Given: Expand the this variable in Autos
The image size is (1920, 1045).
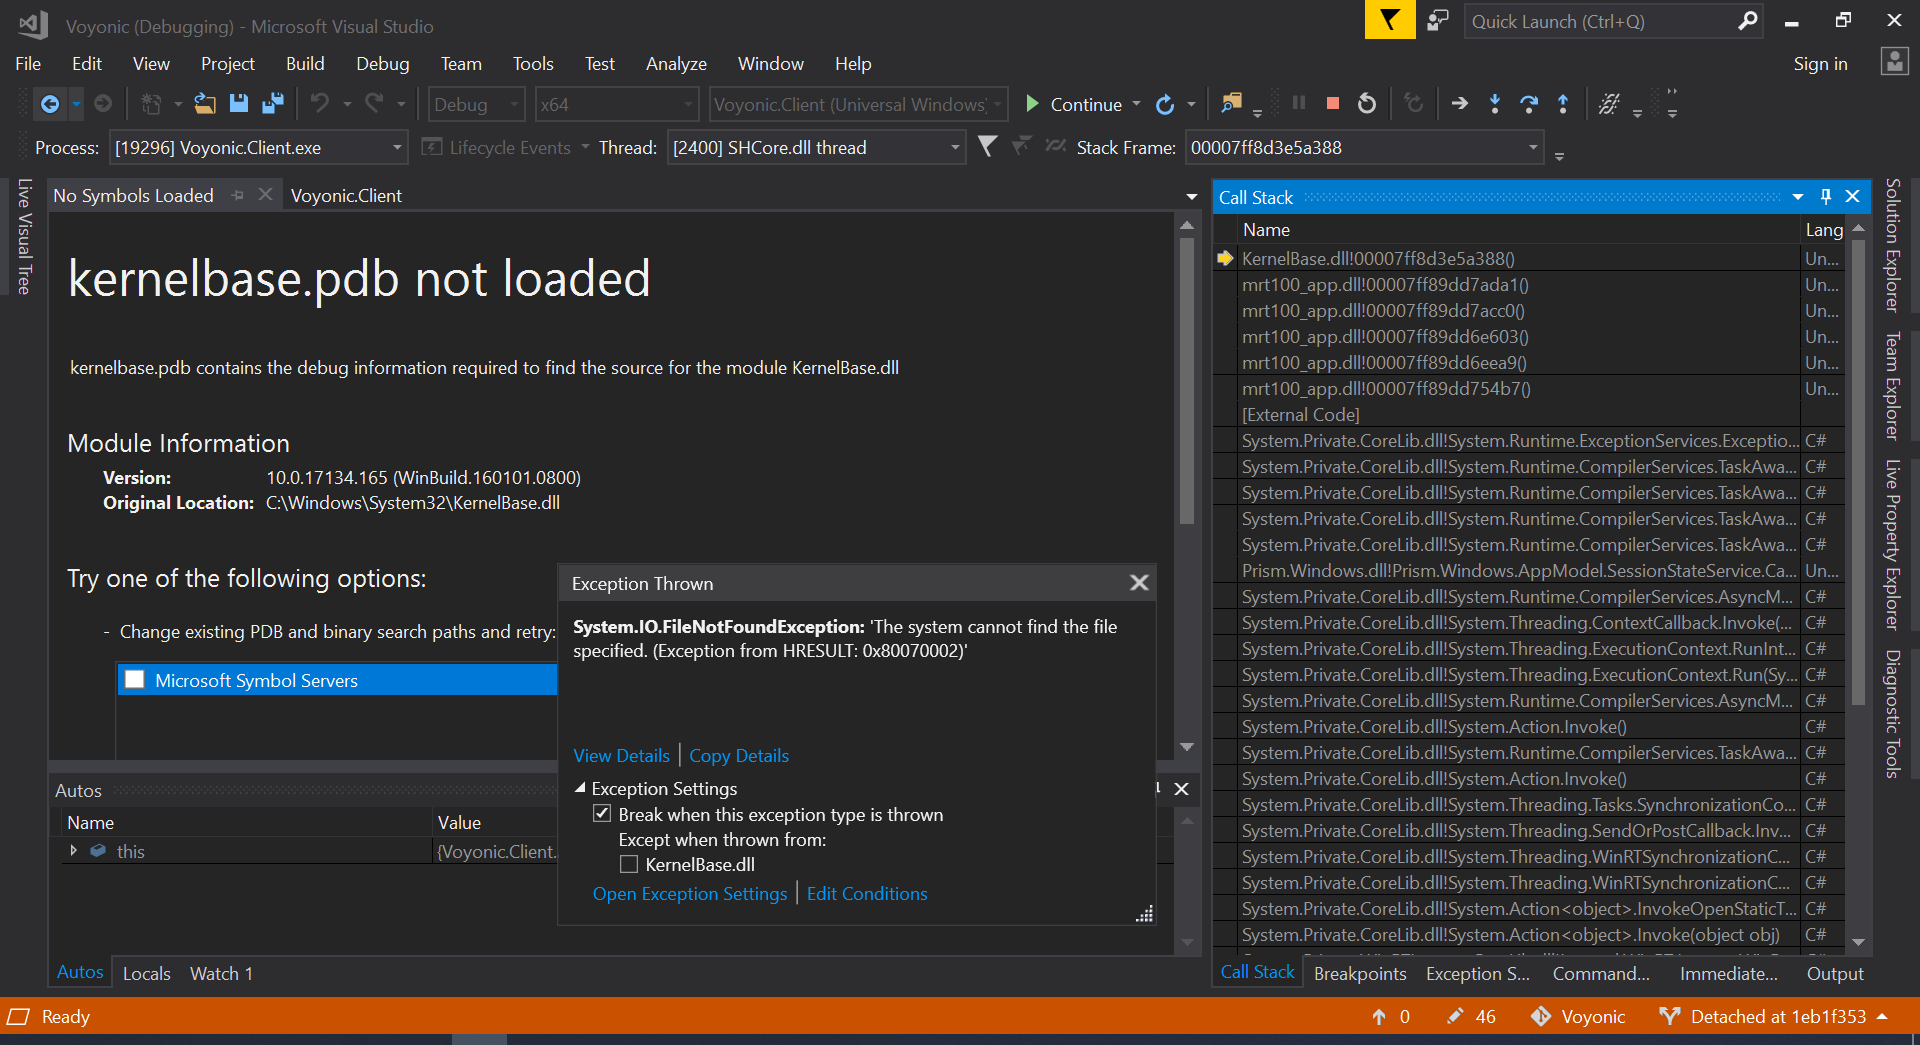Looking at the screenshot, I should click(73, 851).
